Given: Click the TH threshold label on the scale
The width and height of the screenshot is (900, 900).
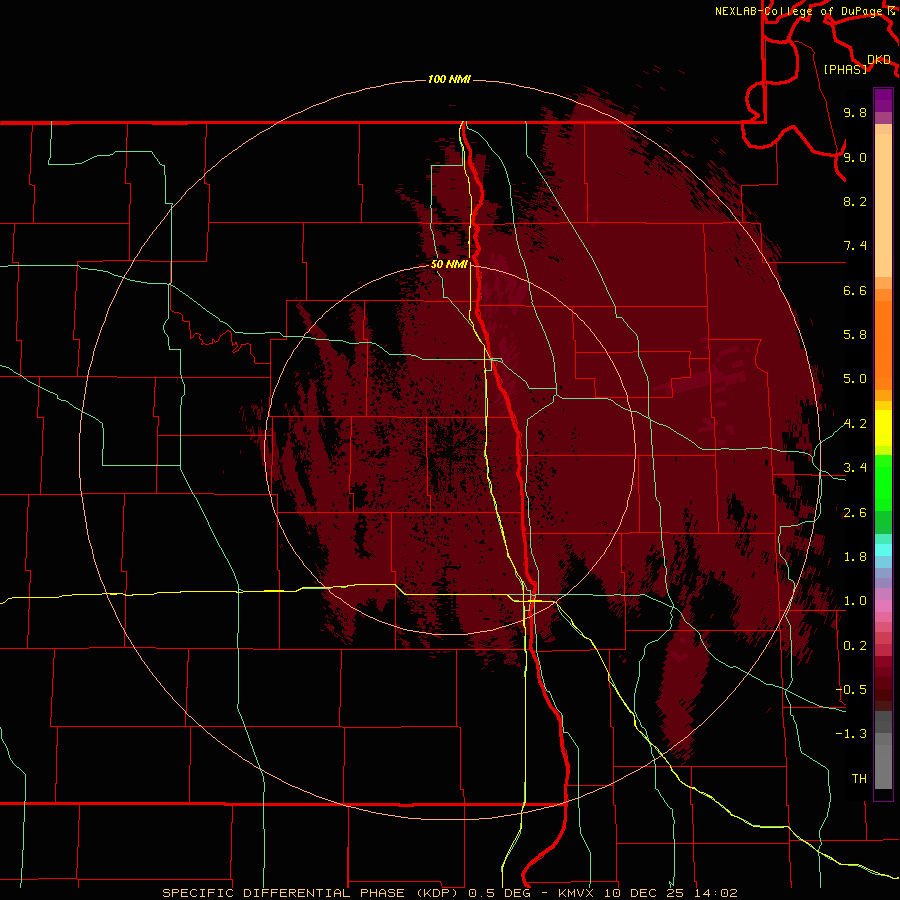Looking at the screenshot, I should [859, 779].
